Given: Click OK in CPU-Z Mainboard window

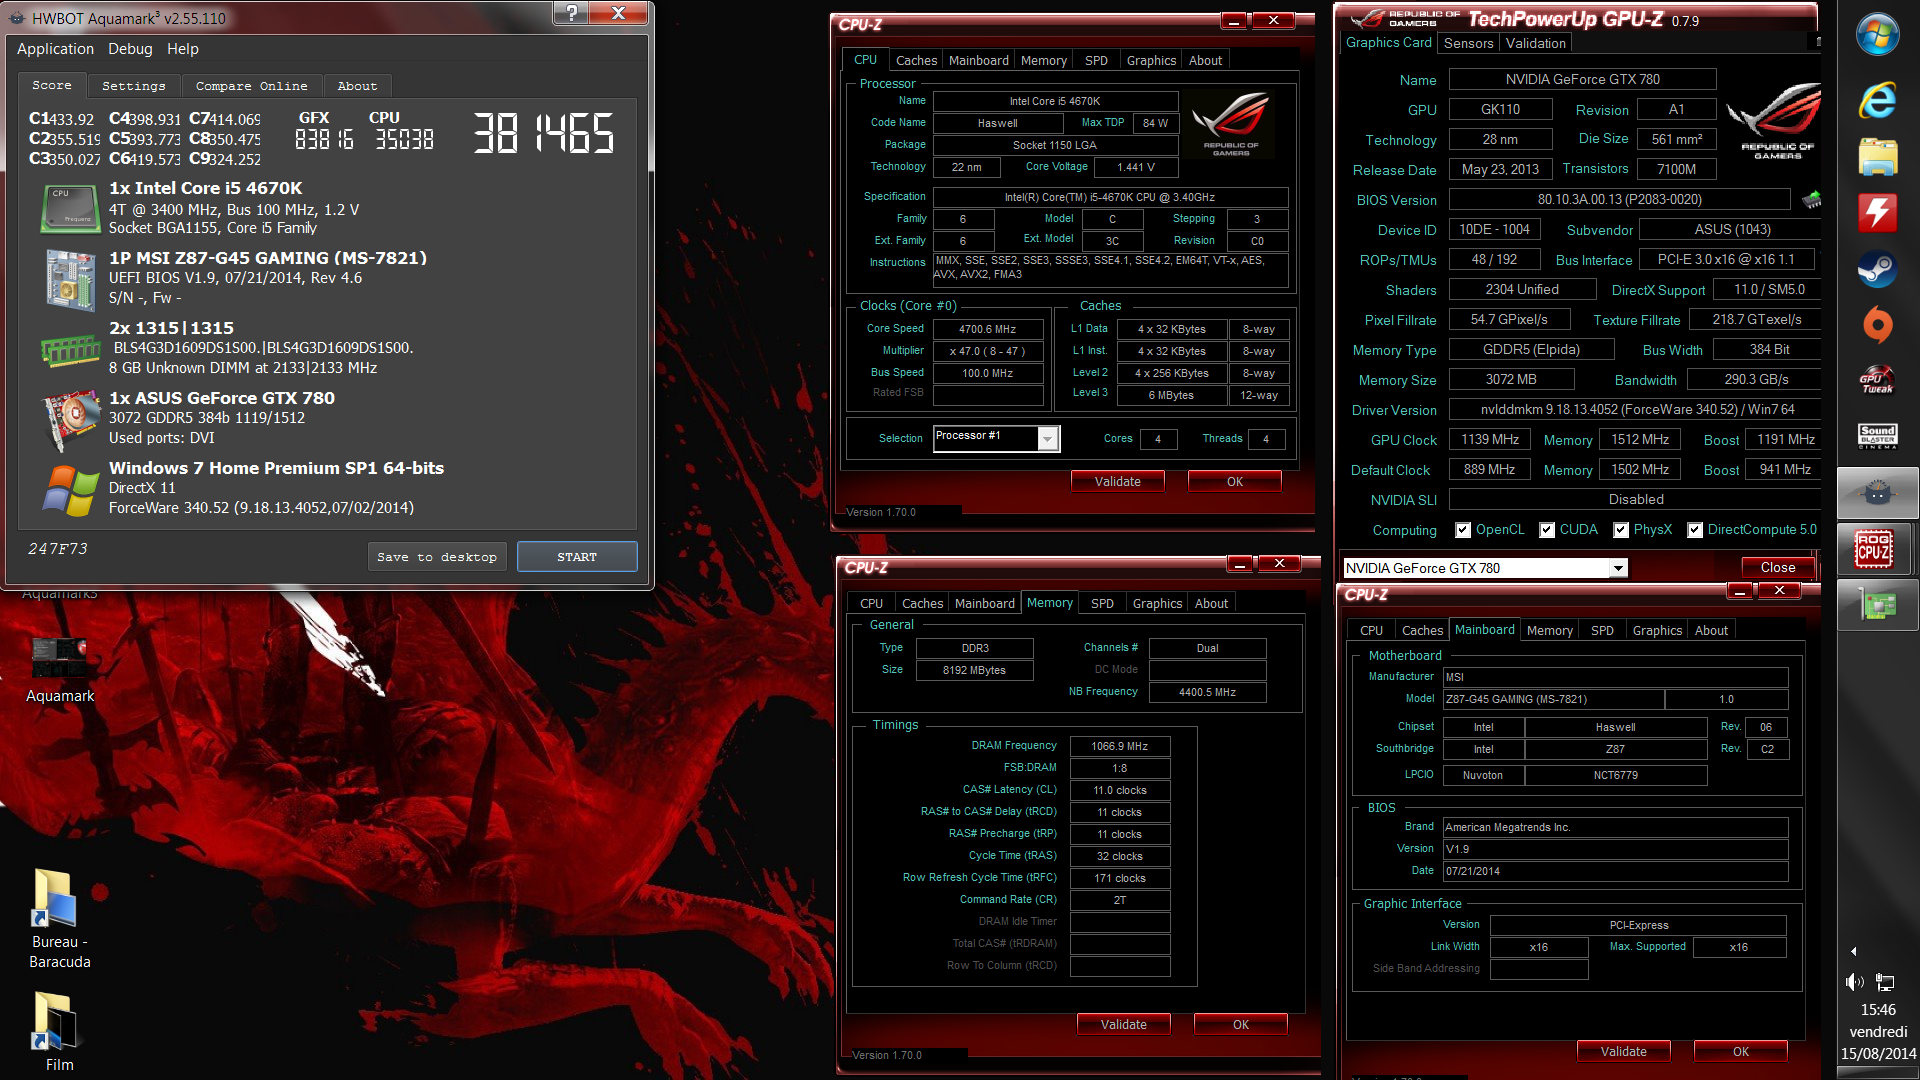Looking at the screenshot, I should click(1740, 1052).
